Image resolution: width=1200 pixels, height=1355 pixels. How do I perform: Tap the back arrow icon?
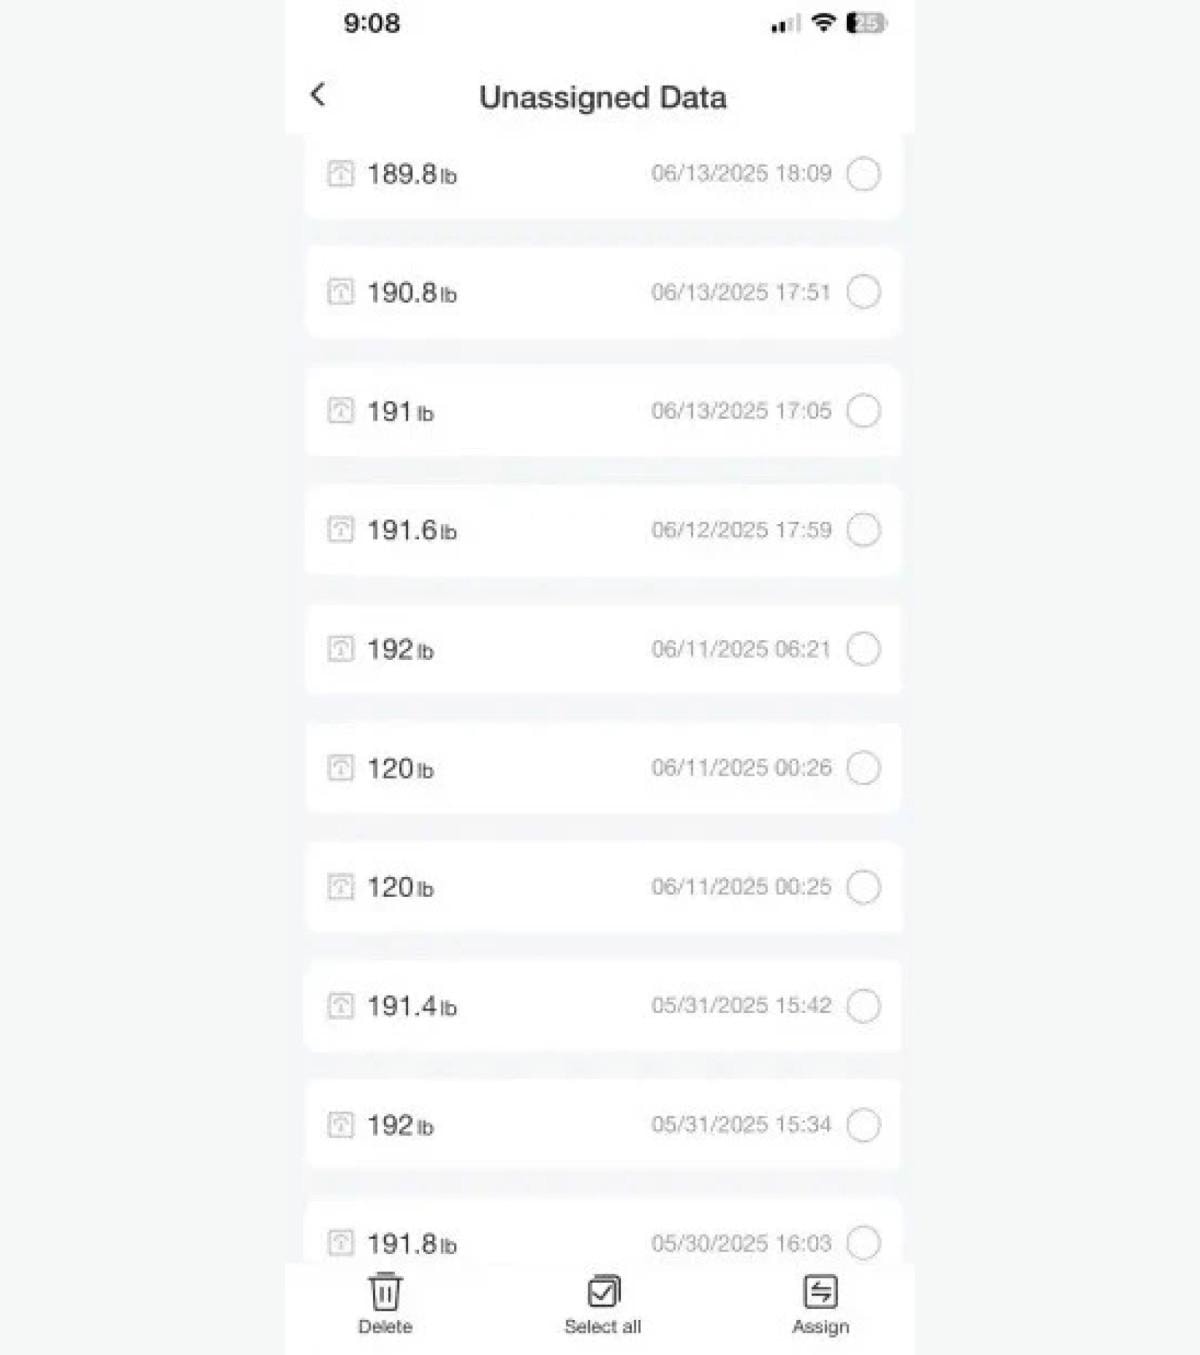(318, 95)
